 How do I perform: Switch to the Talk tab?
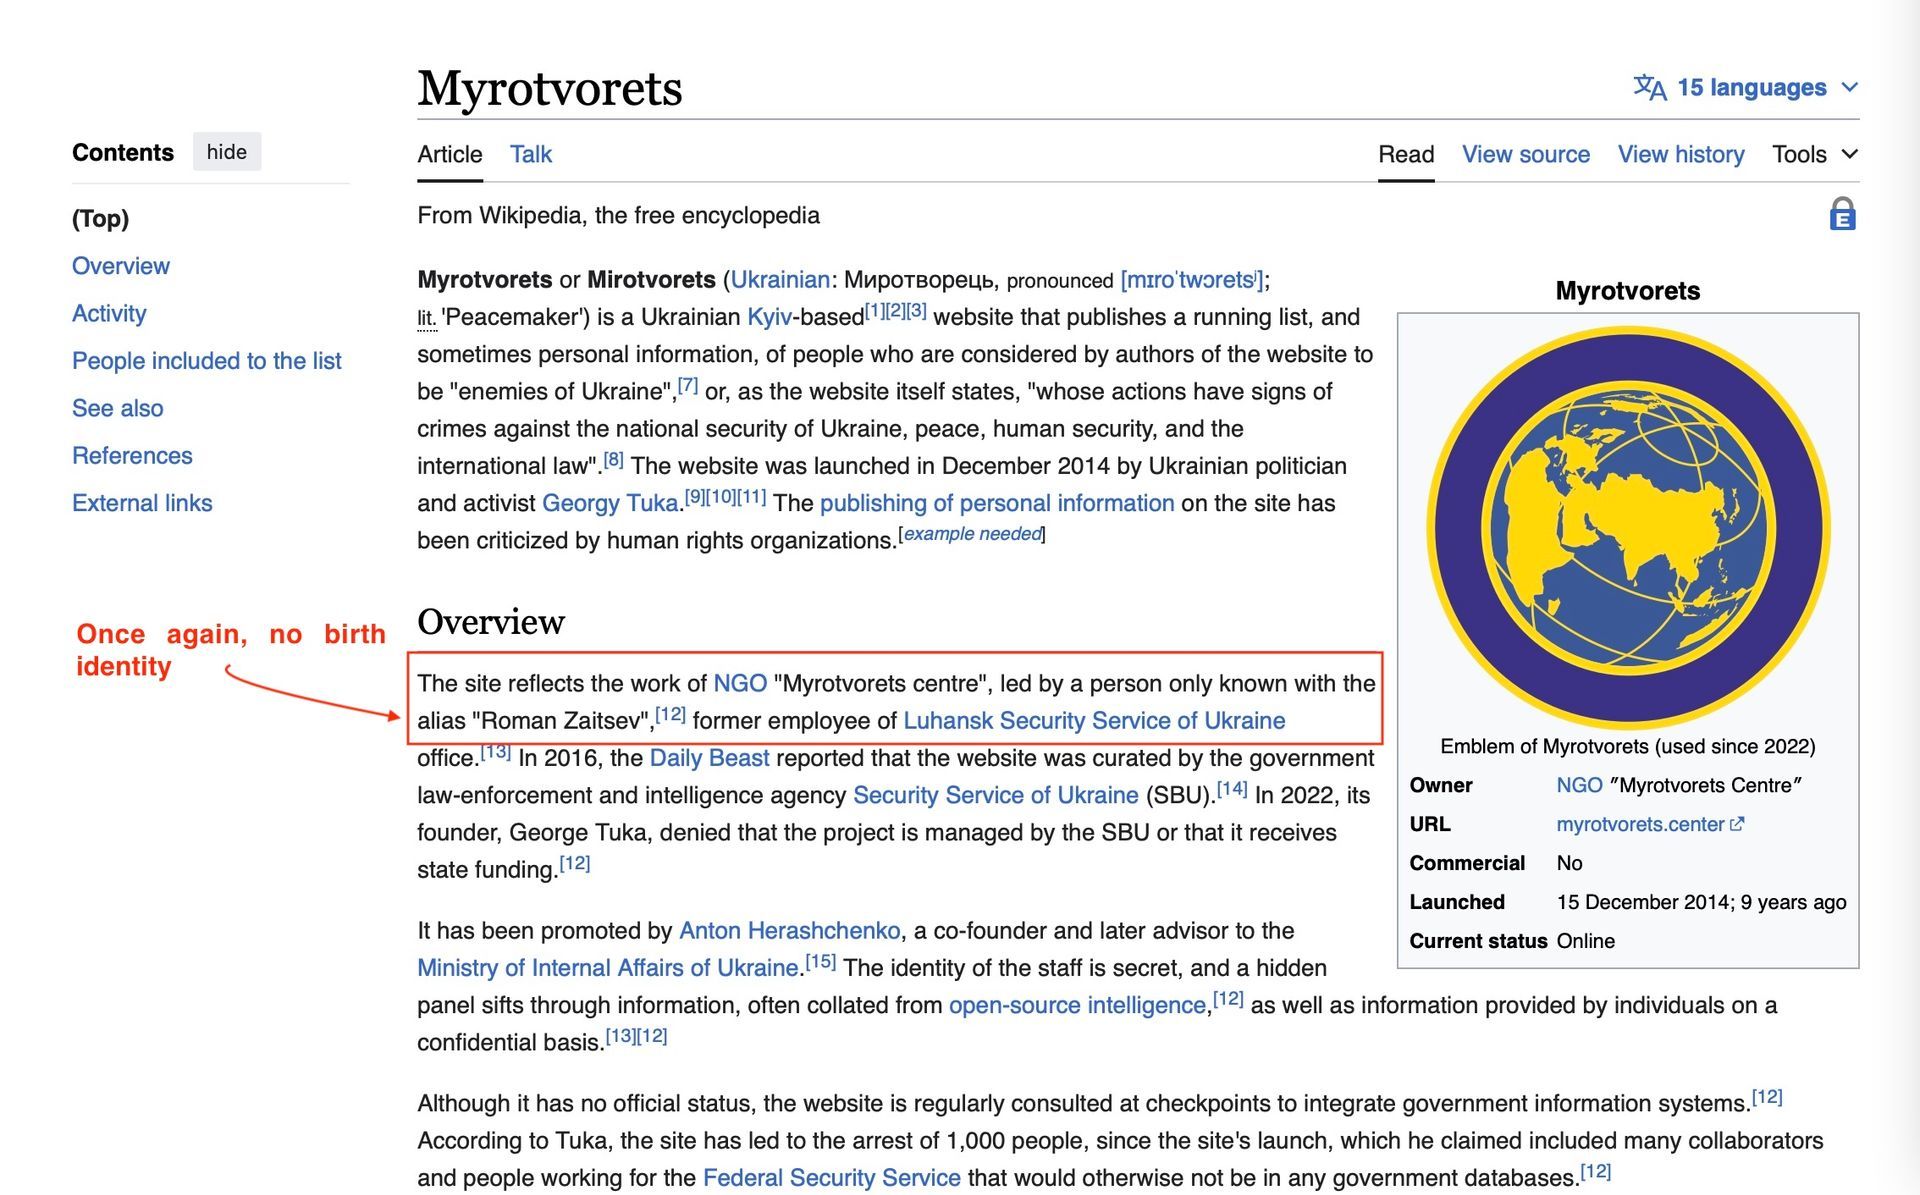tap(530, 154)
